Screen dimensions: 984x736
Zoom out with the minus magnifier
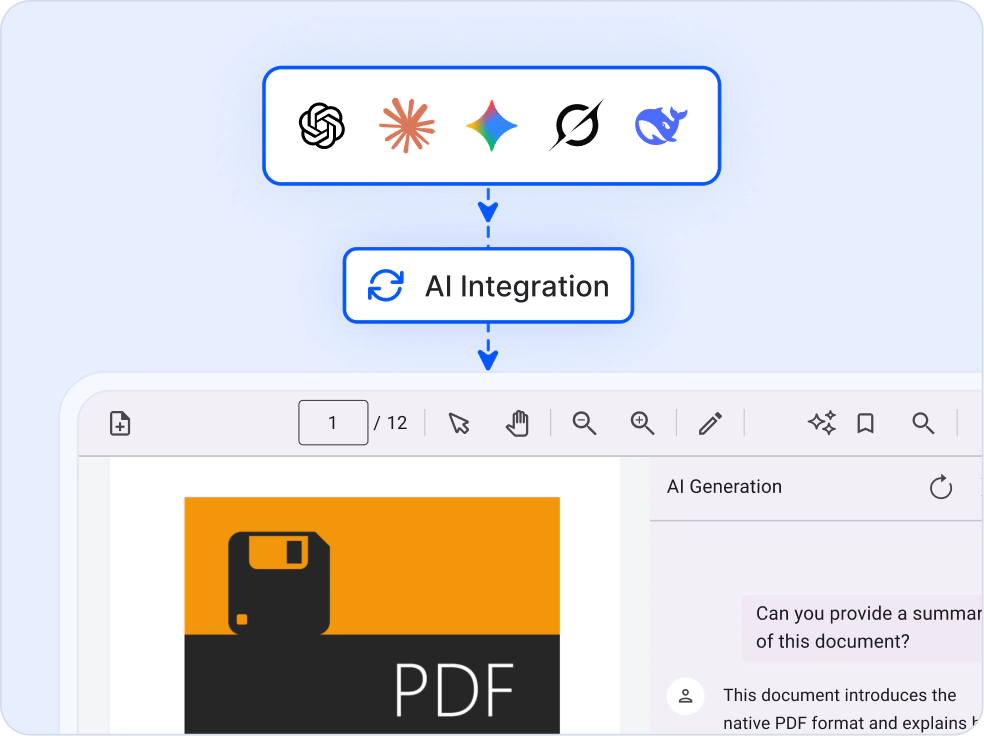pos(584,423)
